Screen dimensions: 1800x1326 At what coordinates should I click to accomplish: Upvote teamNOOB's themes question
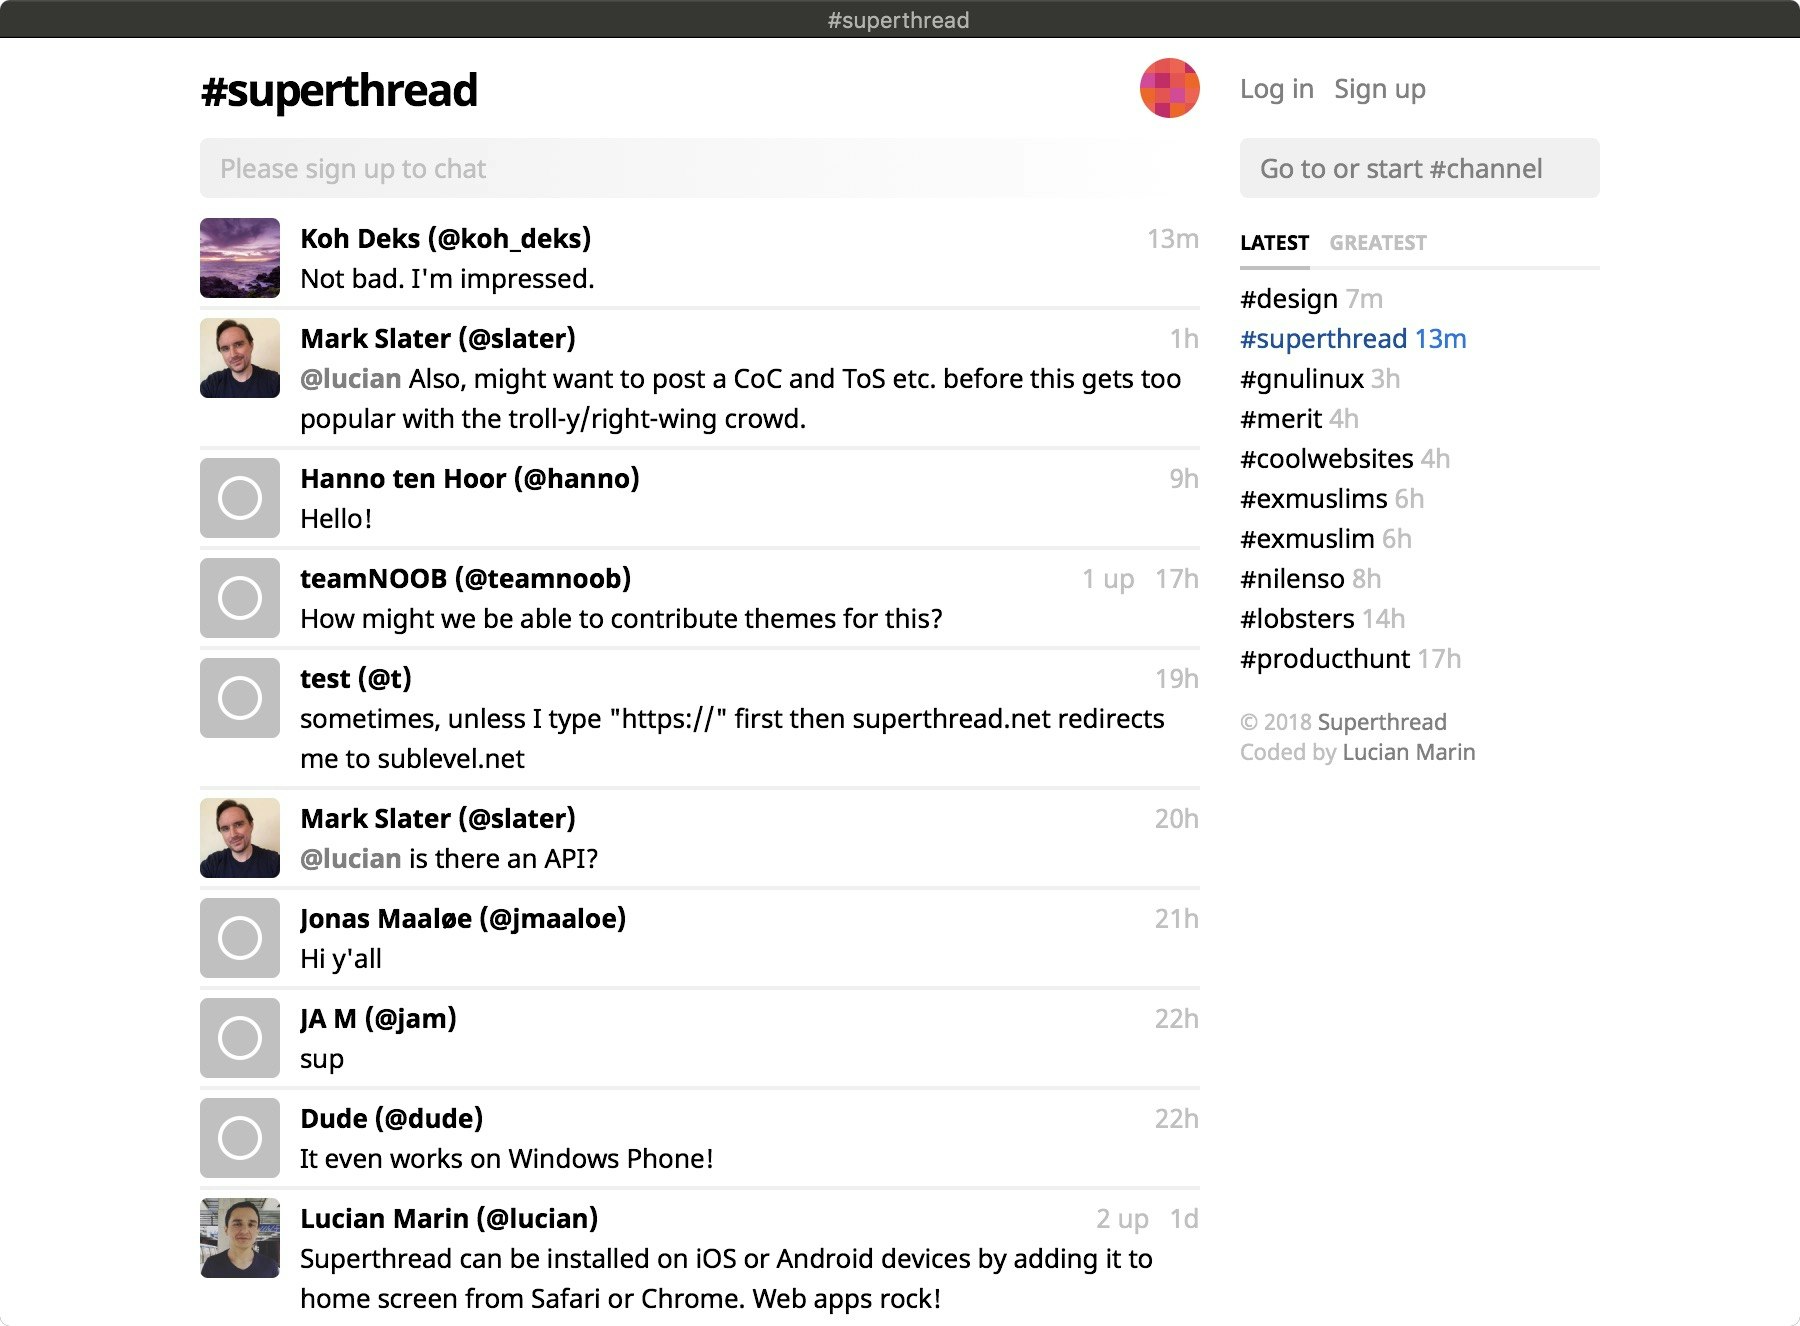coord(1104,578)
